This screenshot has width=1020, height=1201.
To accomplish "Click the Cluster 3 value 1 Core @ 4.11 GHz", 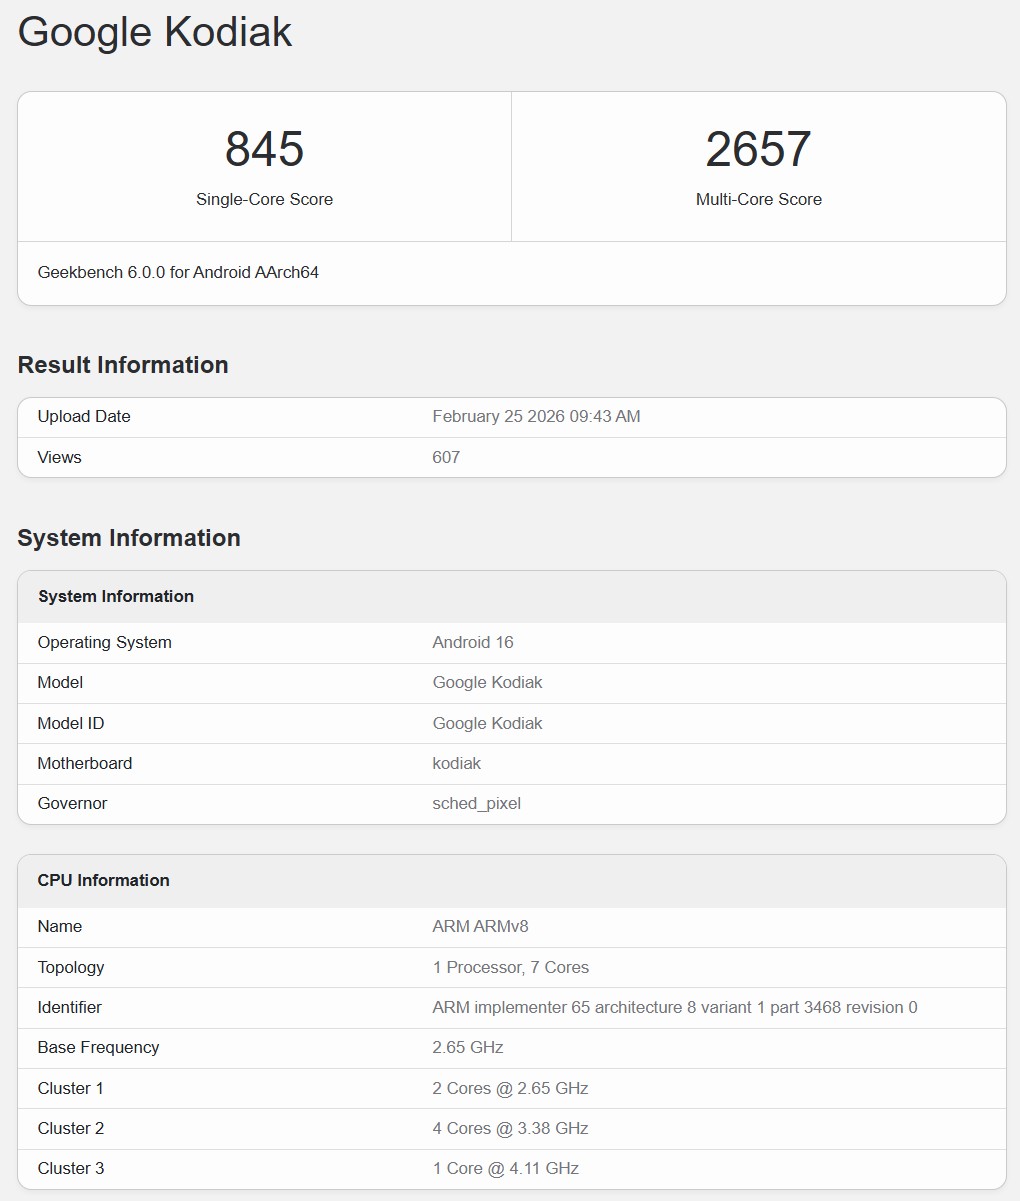I will point(505,1168).
